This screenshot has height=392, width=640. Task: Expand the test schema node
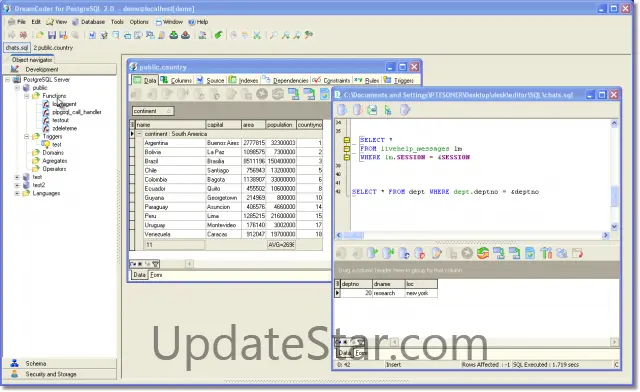(x=17, y=177)
